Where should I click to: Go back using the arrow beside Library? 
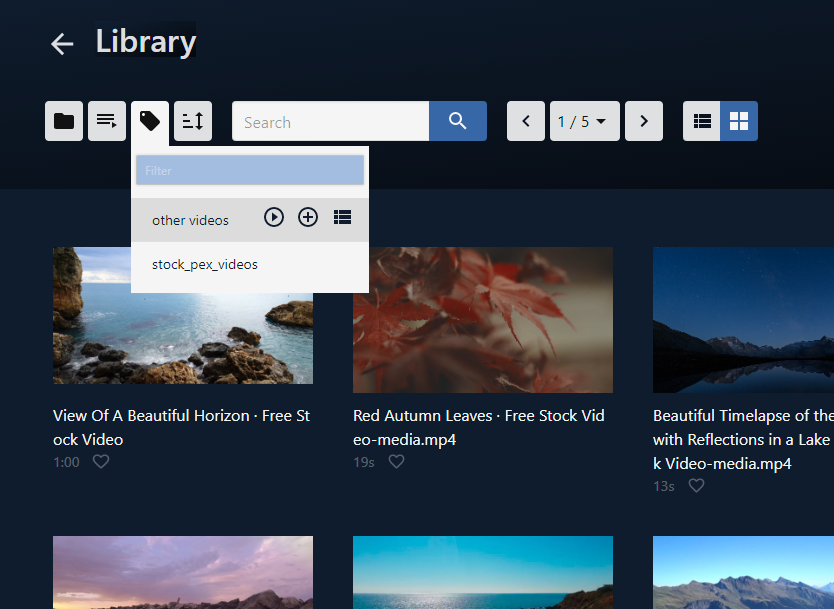click(62, 44)
